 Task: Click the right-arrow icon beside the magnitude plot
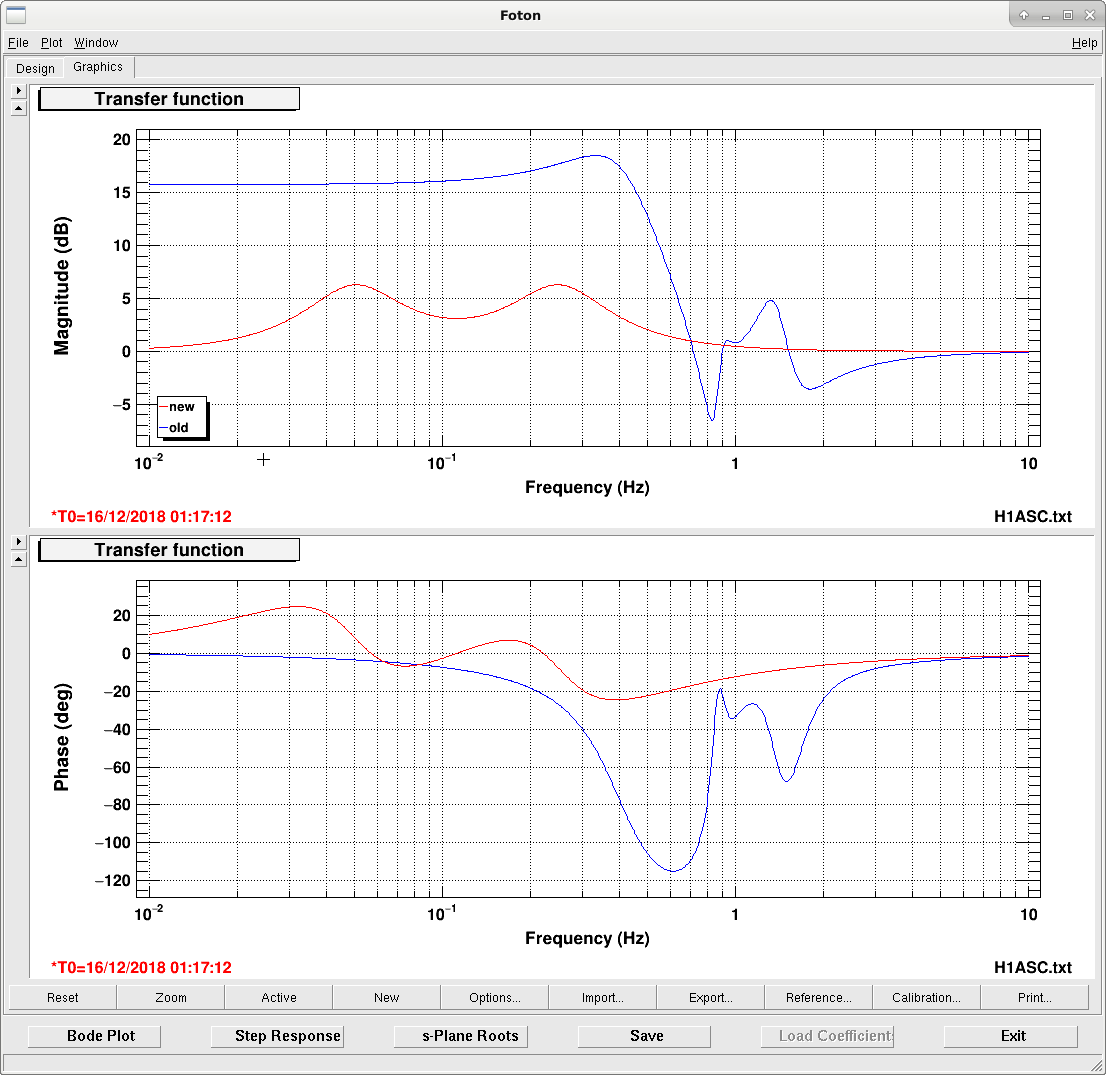[x=19, y=91]
